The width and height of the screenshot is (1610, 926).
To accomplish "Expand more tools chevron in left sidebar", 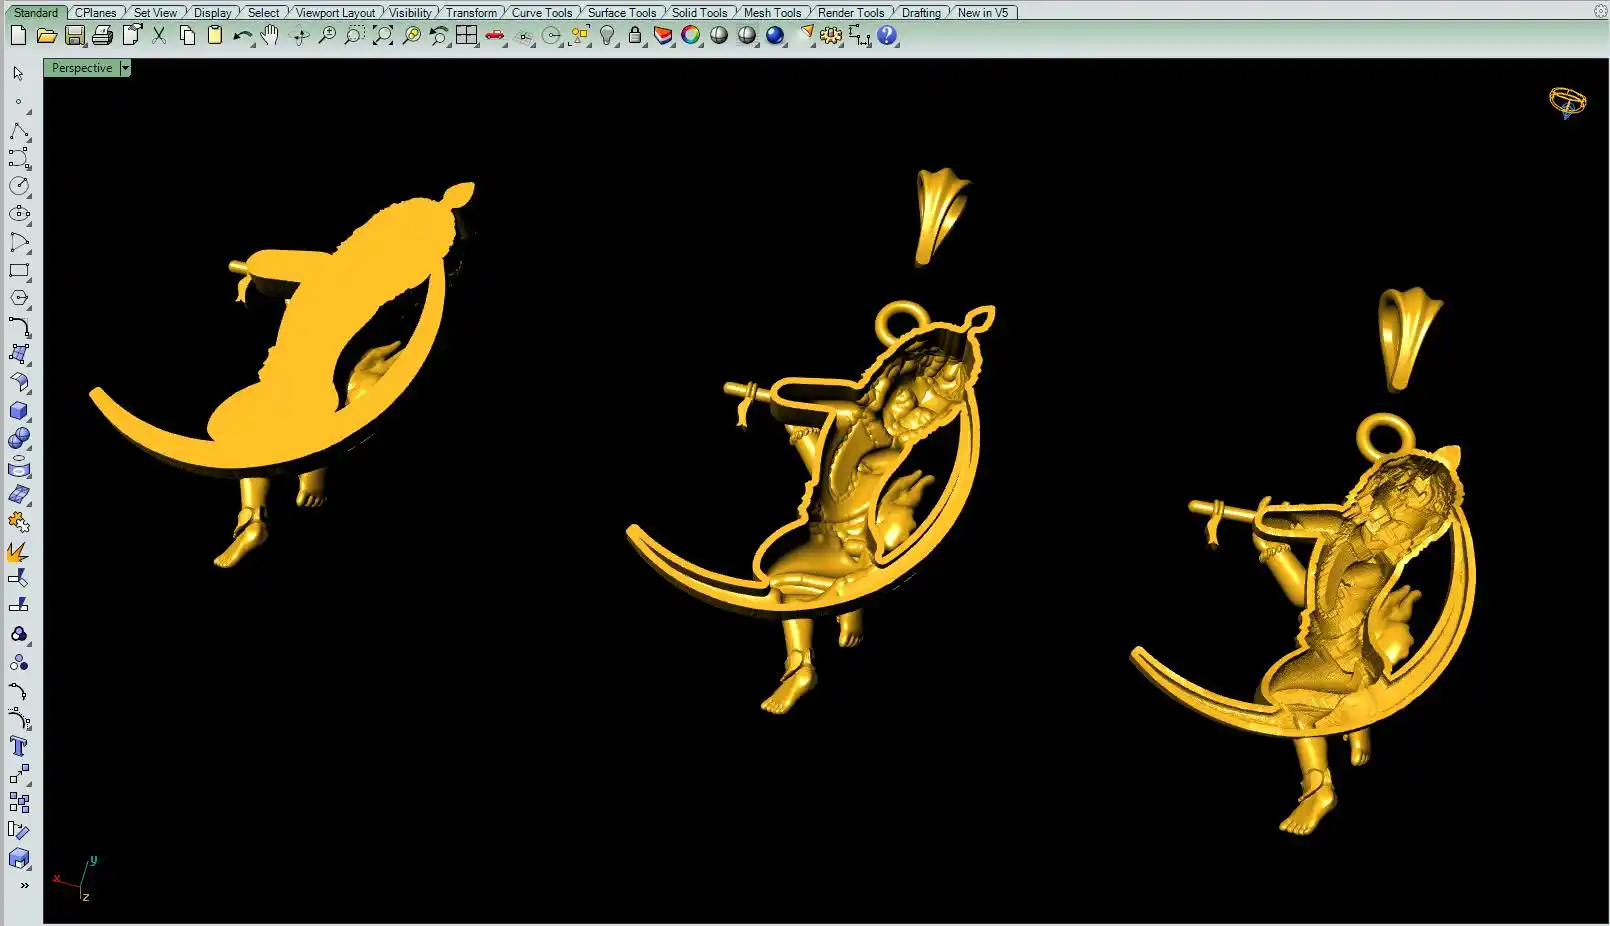I will pyautogui.click(x=24, y=885).
